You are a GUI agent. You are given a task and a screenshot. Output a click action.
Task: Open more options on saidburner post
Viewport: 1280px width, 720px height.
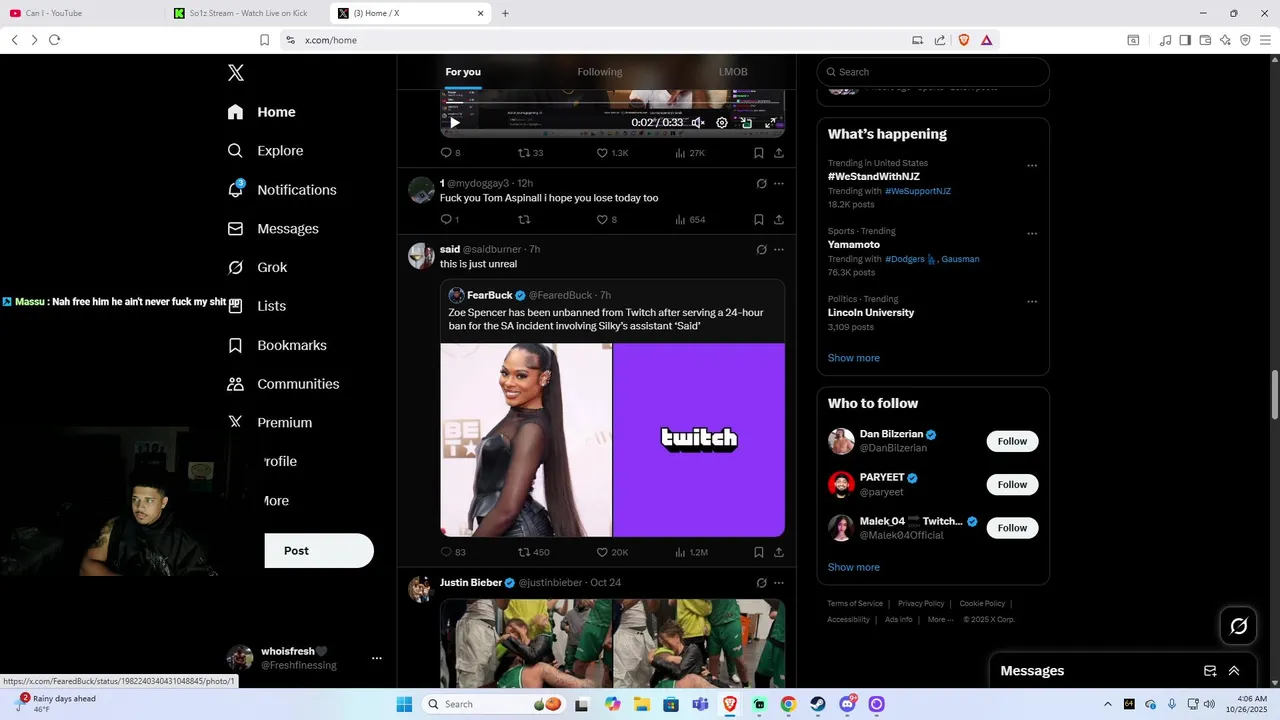[779, 250]
